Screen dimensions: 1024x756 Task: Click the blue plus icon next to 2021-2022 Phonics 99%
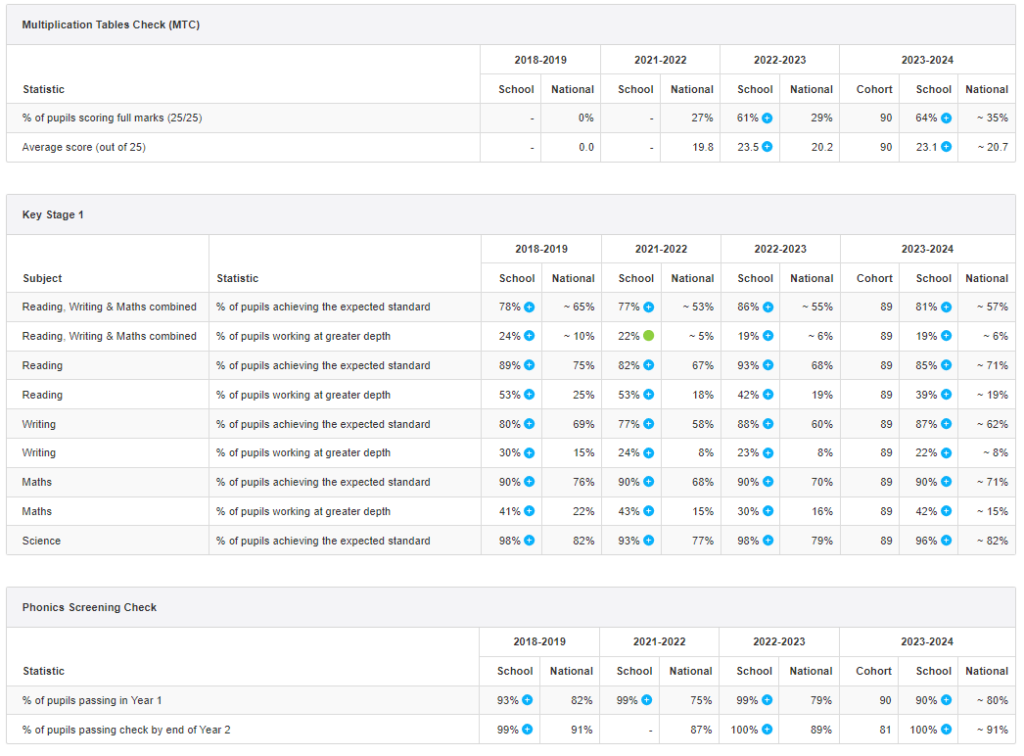click(x=647, y=700)
